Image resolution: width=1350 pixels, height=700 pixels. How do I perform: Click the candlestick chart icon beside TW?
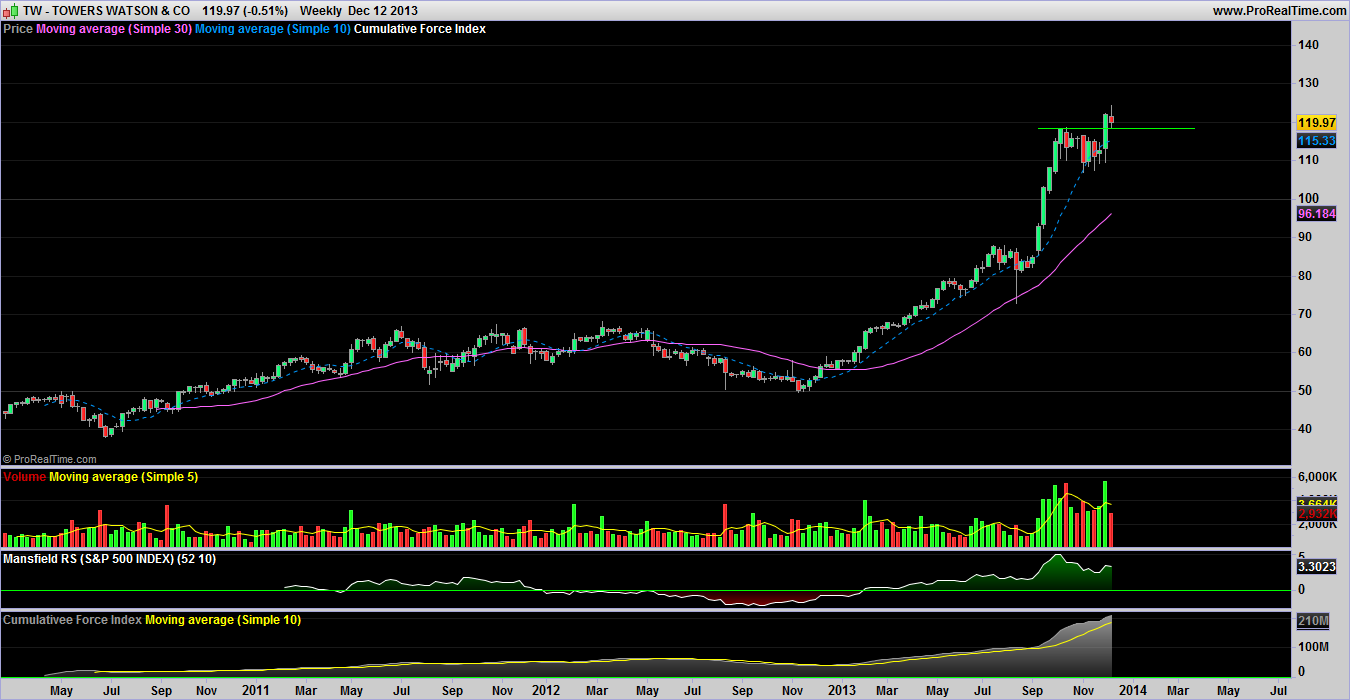pos(10,10)
